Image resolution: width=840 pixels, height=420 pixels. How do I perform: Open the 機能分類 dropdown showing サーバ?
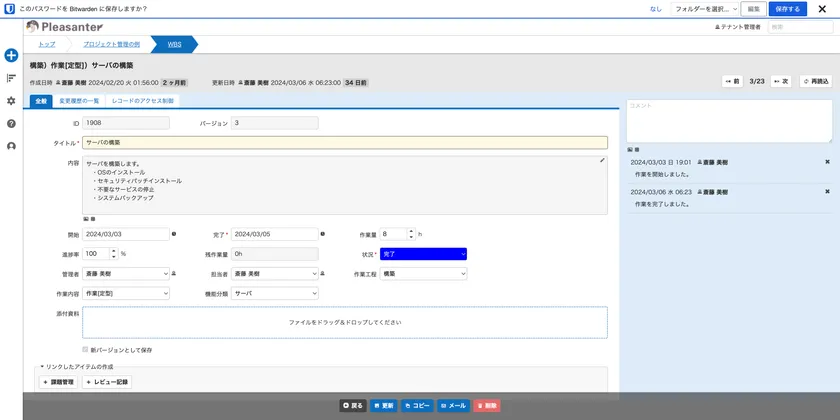274,294
